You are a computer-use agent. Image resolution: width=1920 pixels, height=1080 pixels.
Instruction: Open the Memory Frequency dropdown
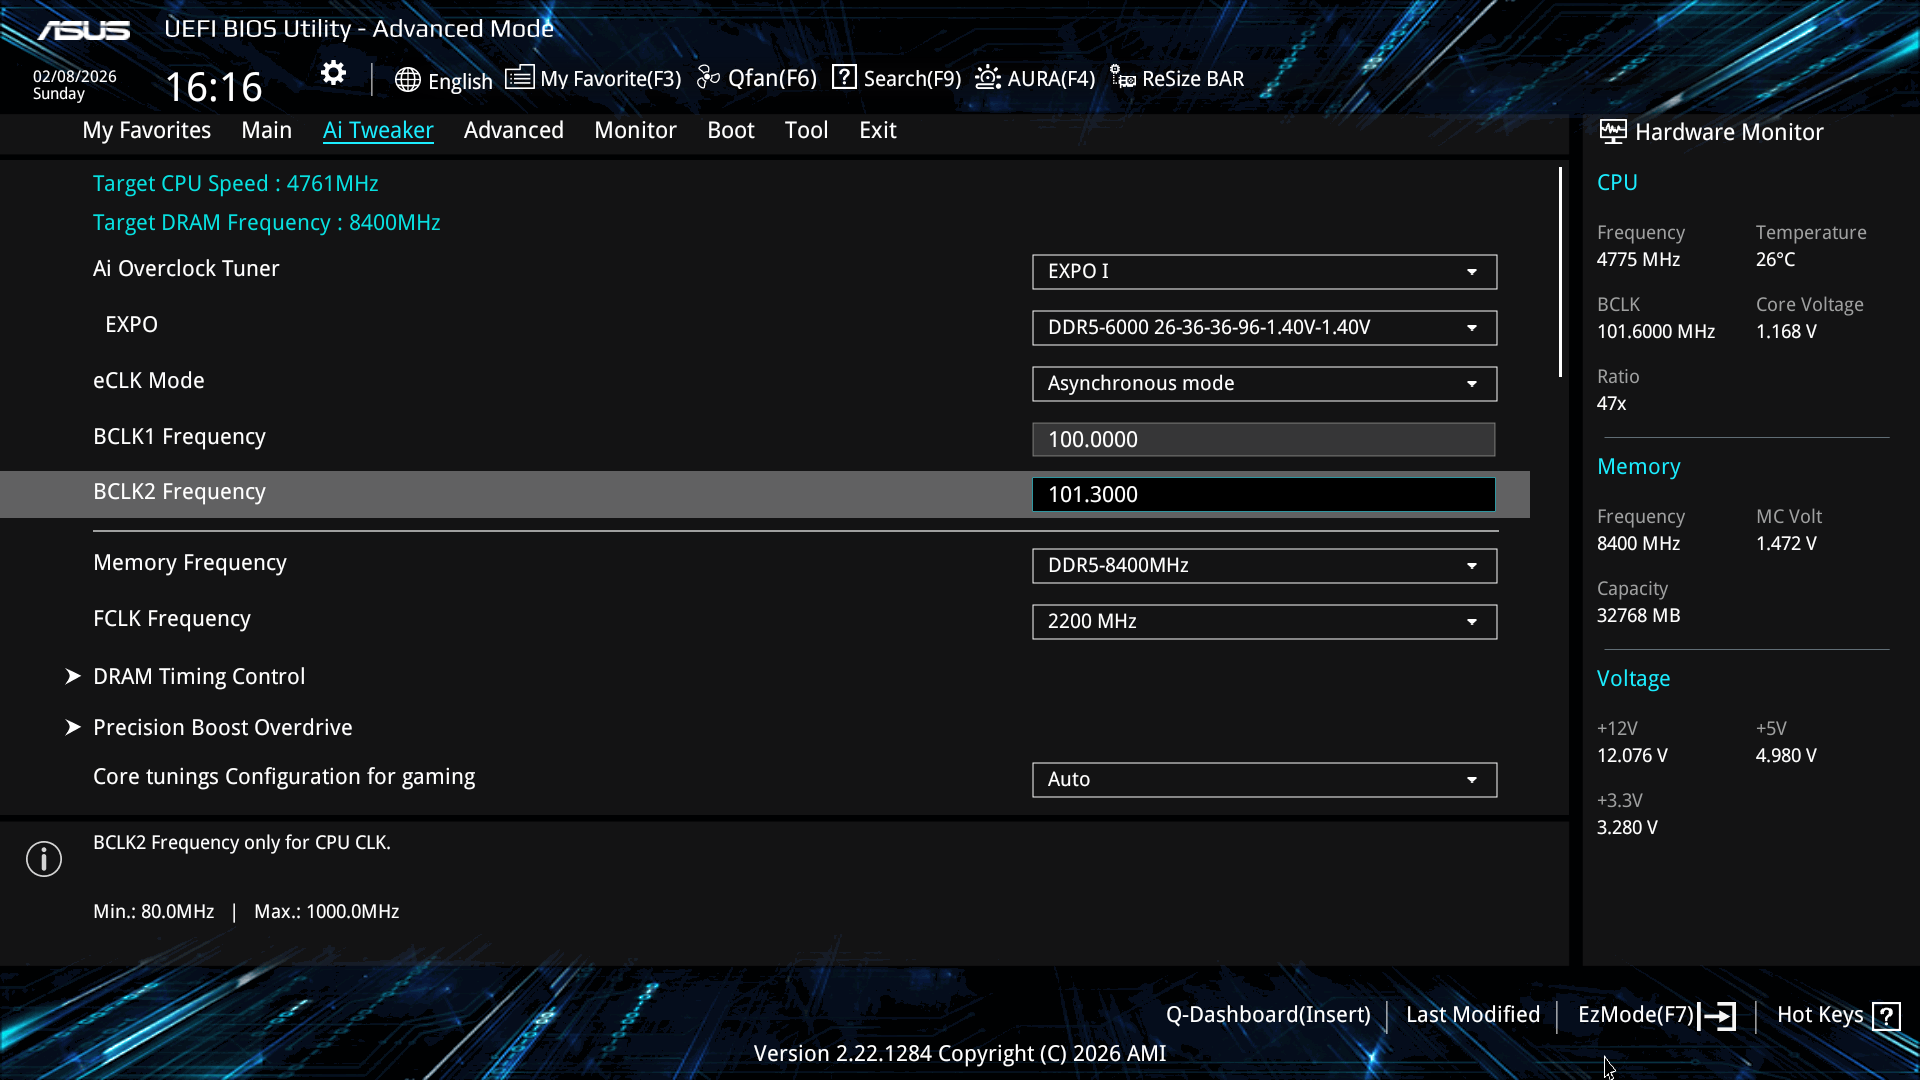(x=1264, y=566)
